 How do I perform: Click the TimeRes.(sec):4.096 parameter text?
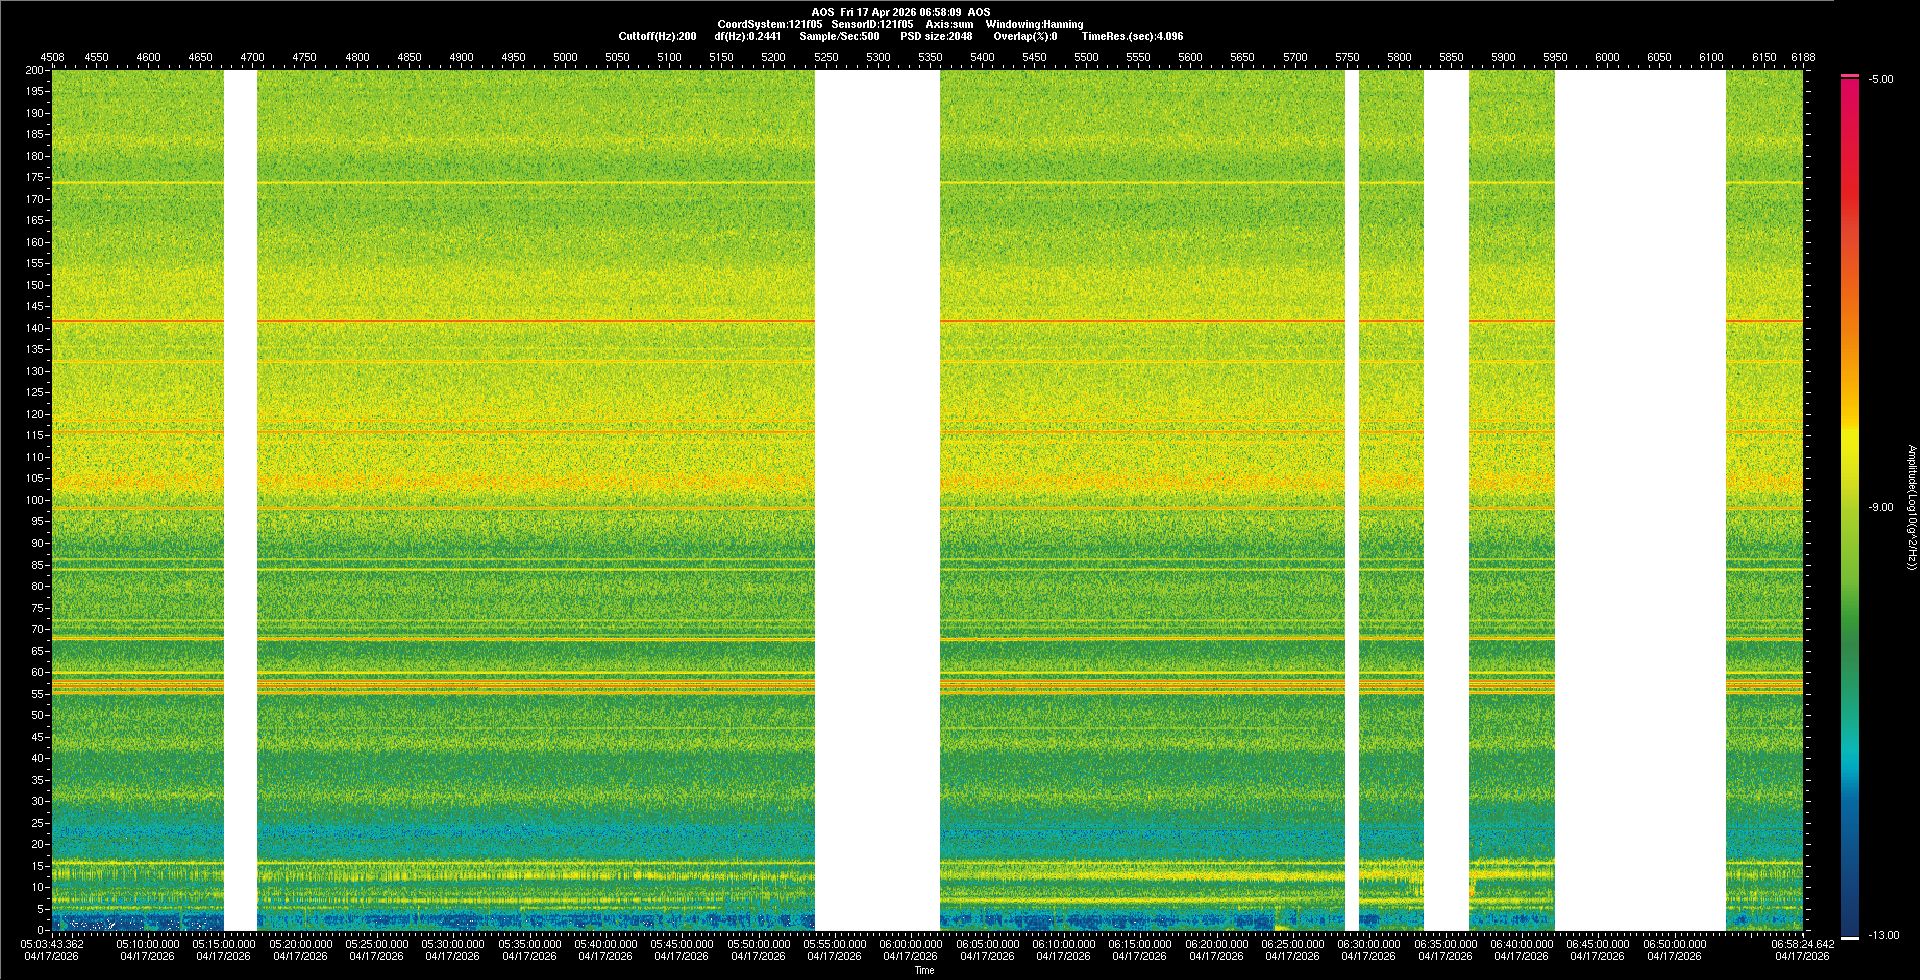coord(1132,36)
